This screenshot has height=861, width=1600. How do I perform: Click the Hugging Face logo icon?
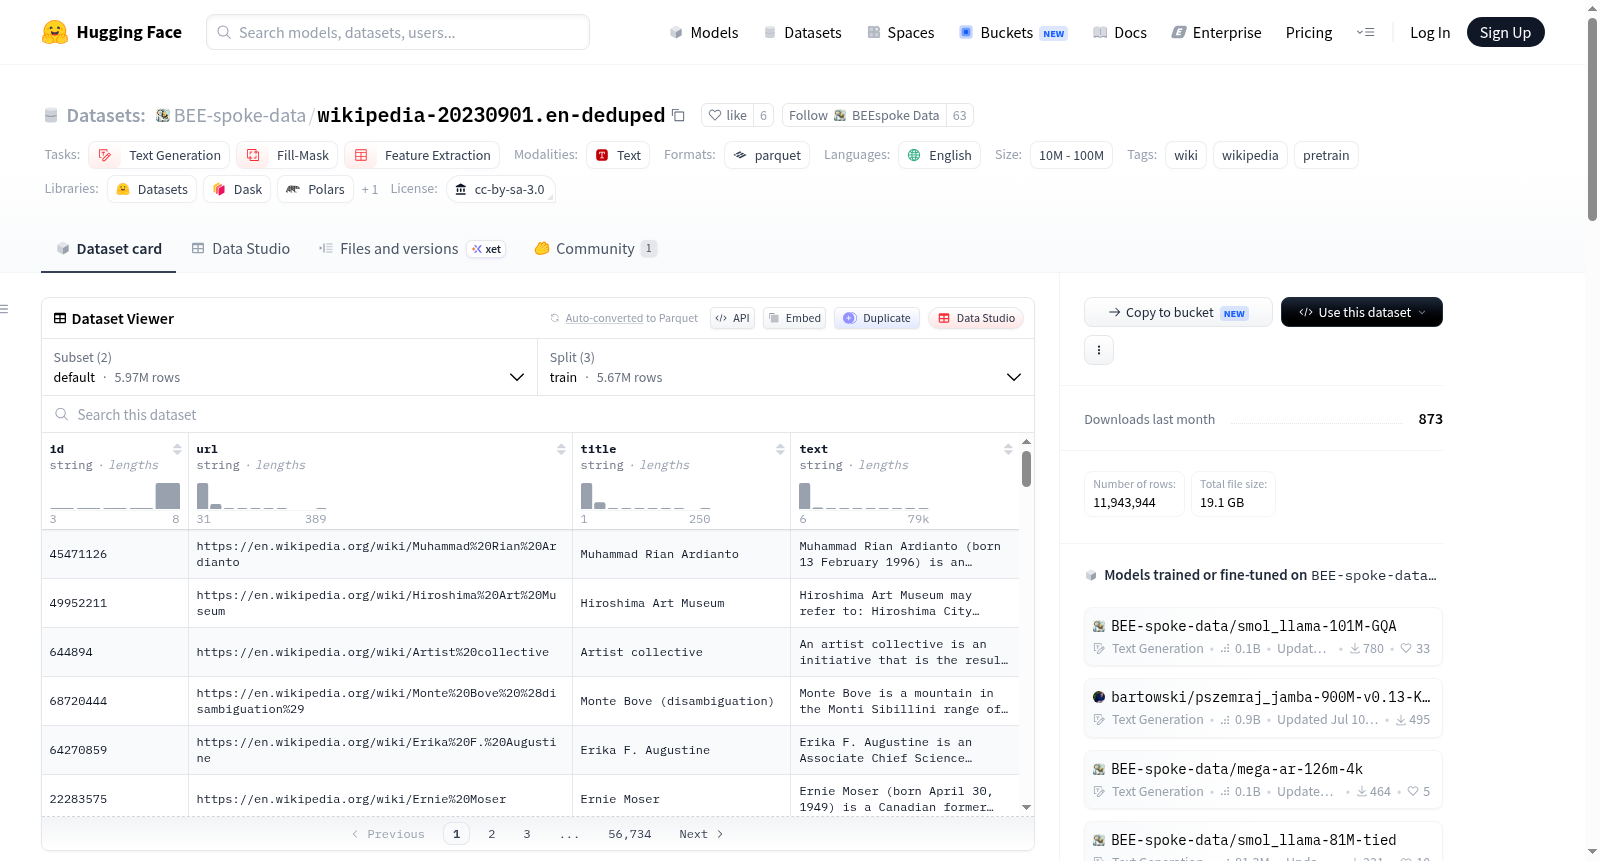pos(55,32)
